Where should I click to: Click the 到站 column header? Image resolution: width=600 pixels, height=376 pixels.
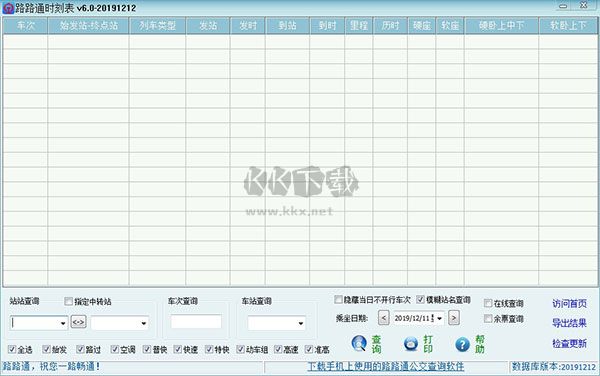click(x=287, y=26)
